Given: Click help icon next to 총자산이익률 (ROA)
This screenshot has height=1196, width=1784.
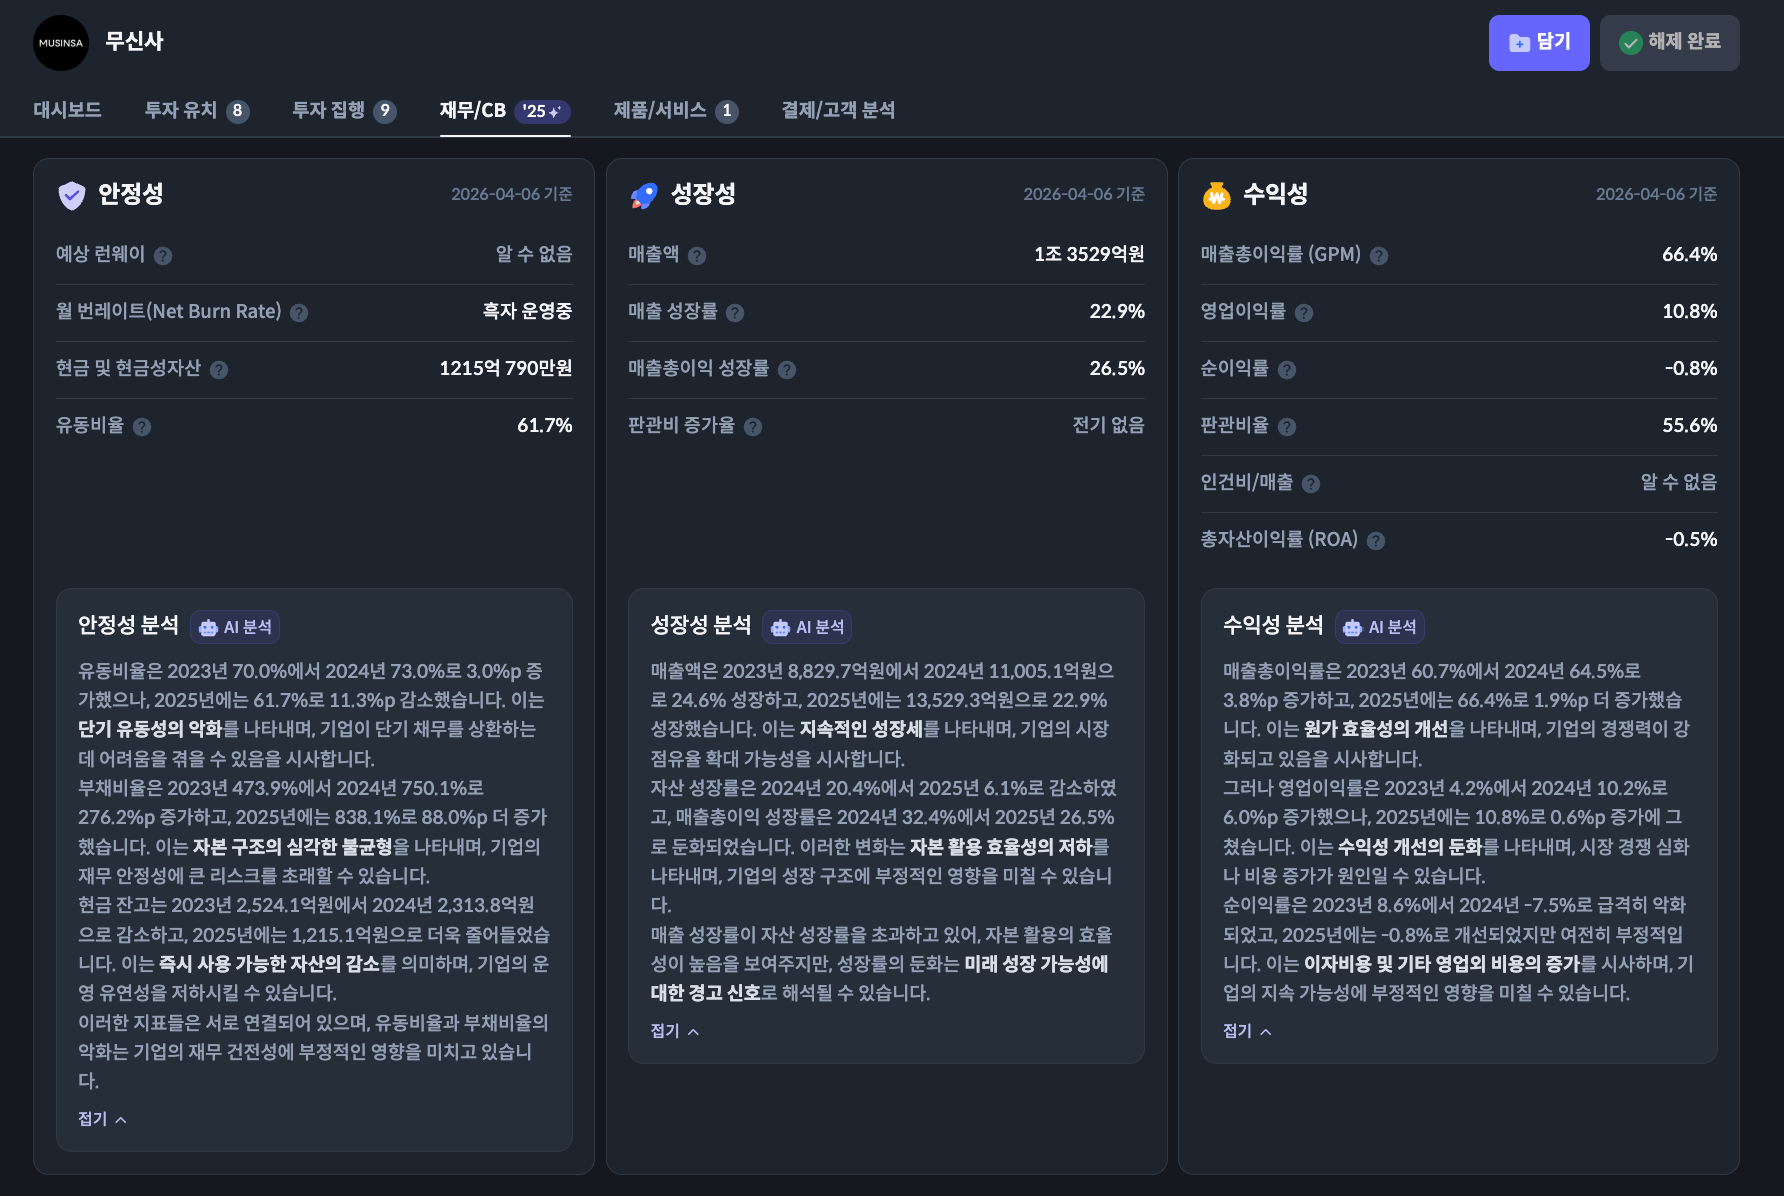Looking at the screenshot, I should coord(1376,541).
